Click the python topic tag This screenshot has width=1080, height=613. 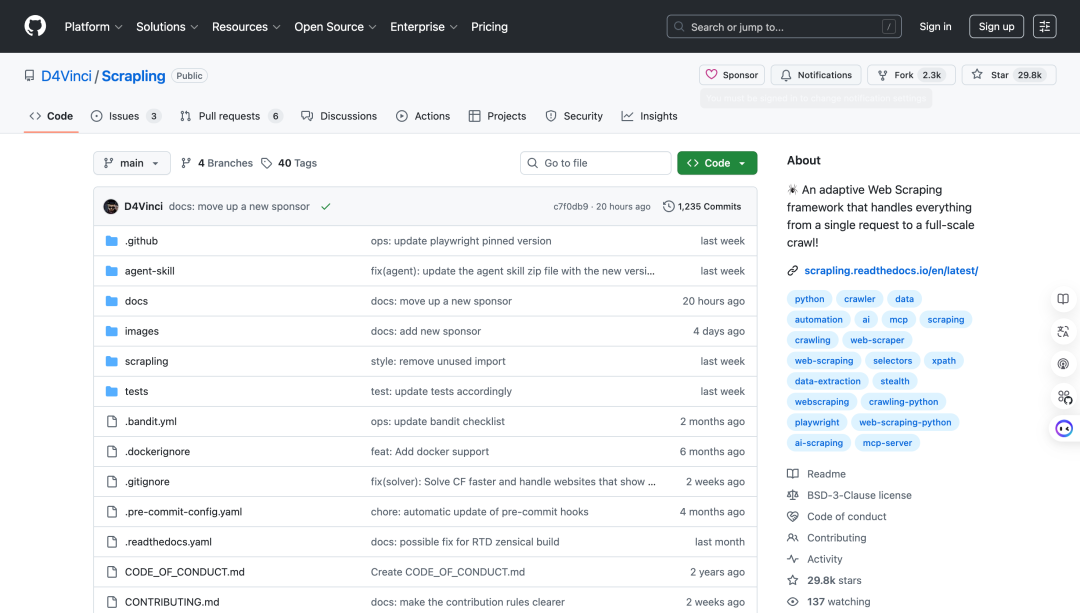[809, 299]
